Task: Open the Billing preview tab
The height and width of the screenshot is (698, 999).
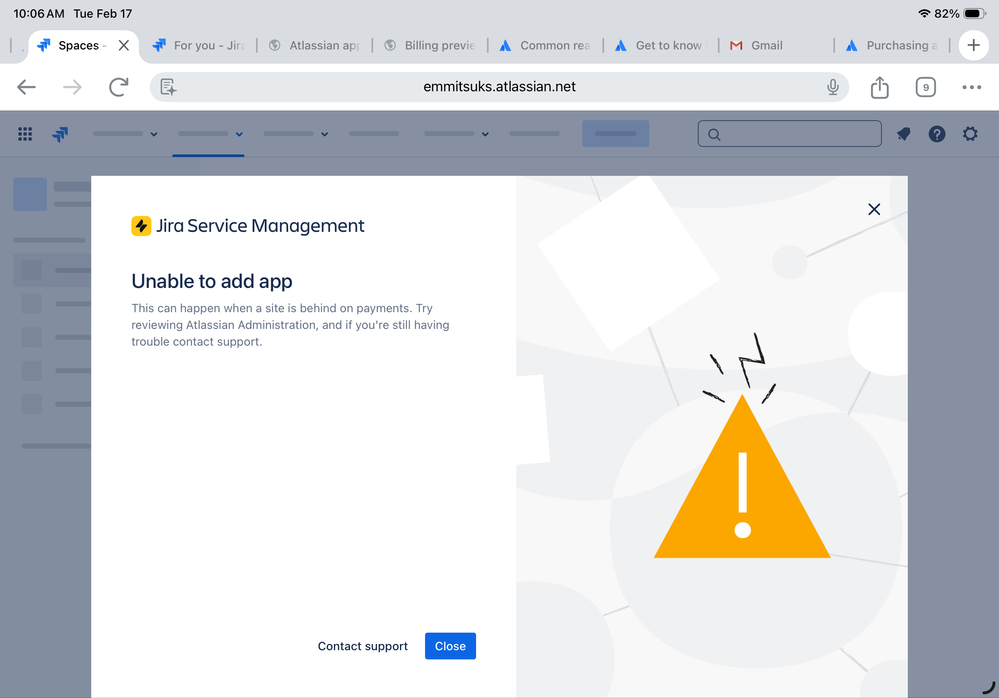Action: point(430,45)
